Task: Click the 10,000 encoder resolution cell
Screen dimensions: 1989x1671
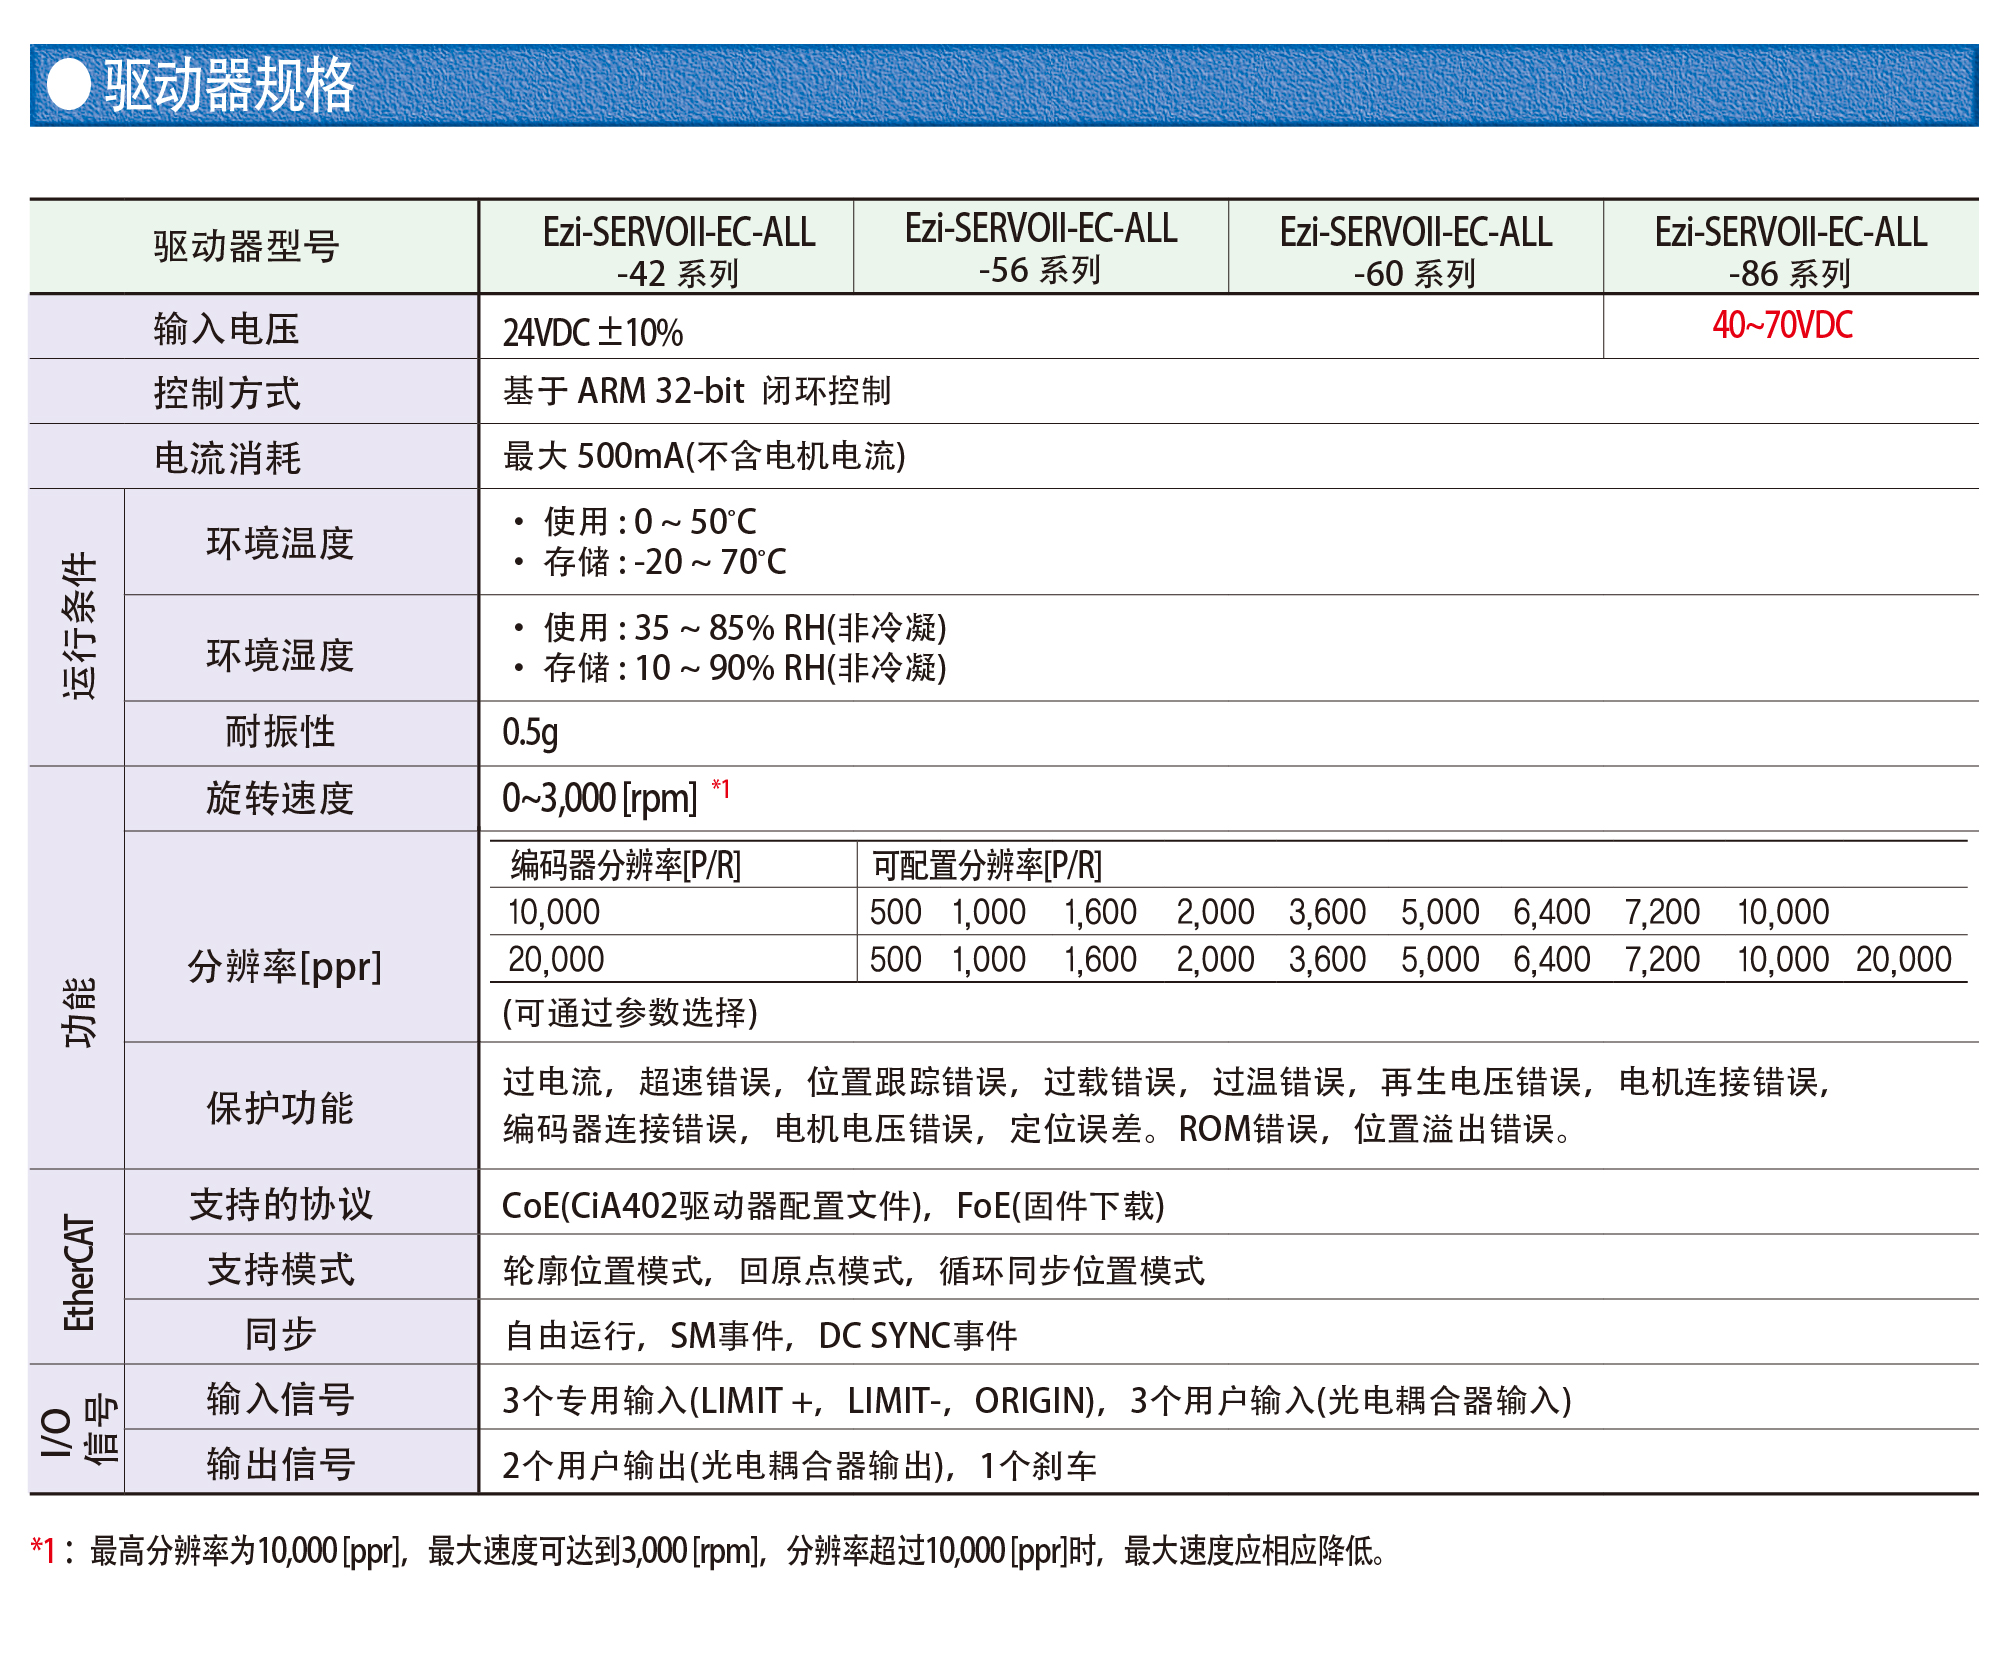Action: pyautogui.click(x=554, y=912)
